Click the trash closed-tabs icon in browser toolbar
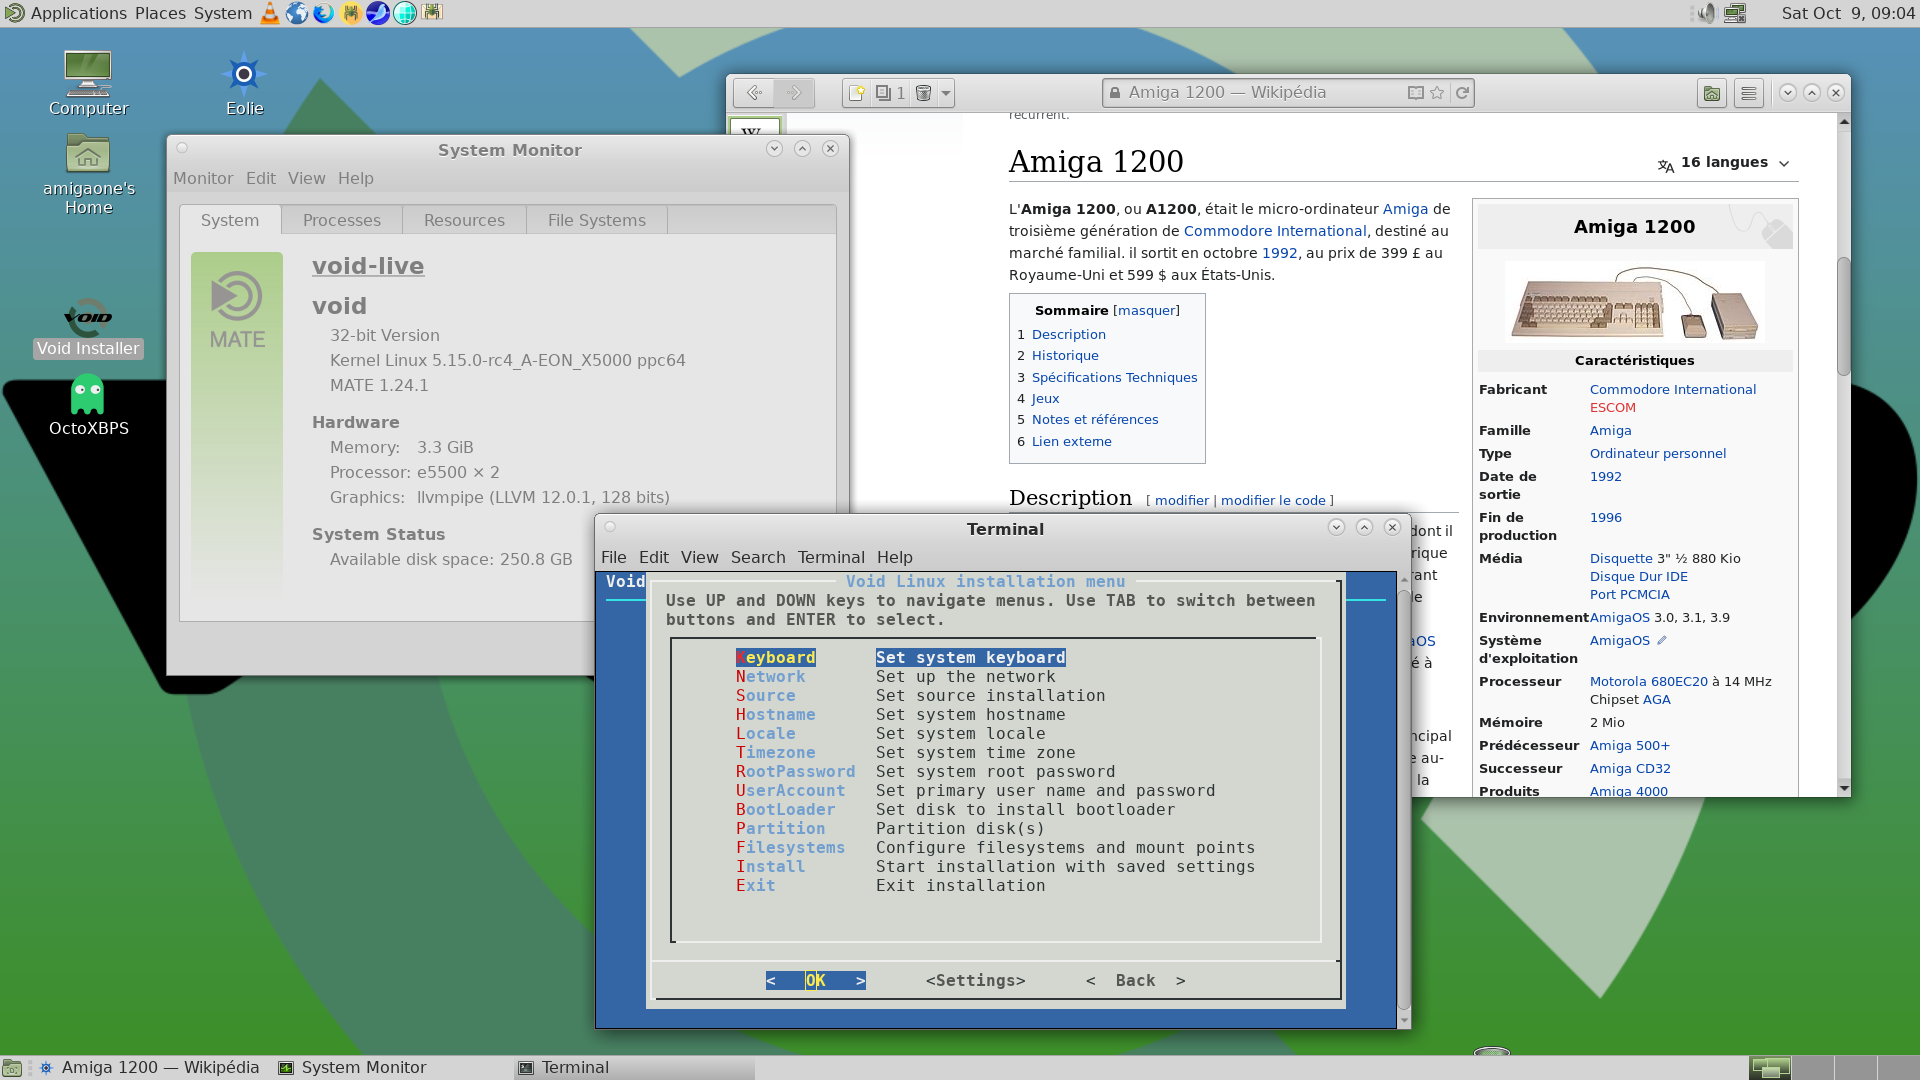This screenshot has height=1080, width=1920. click(x=923, y=93)
